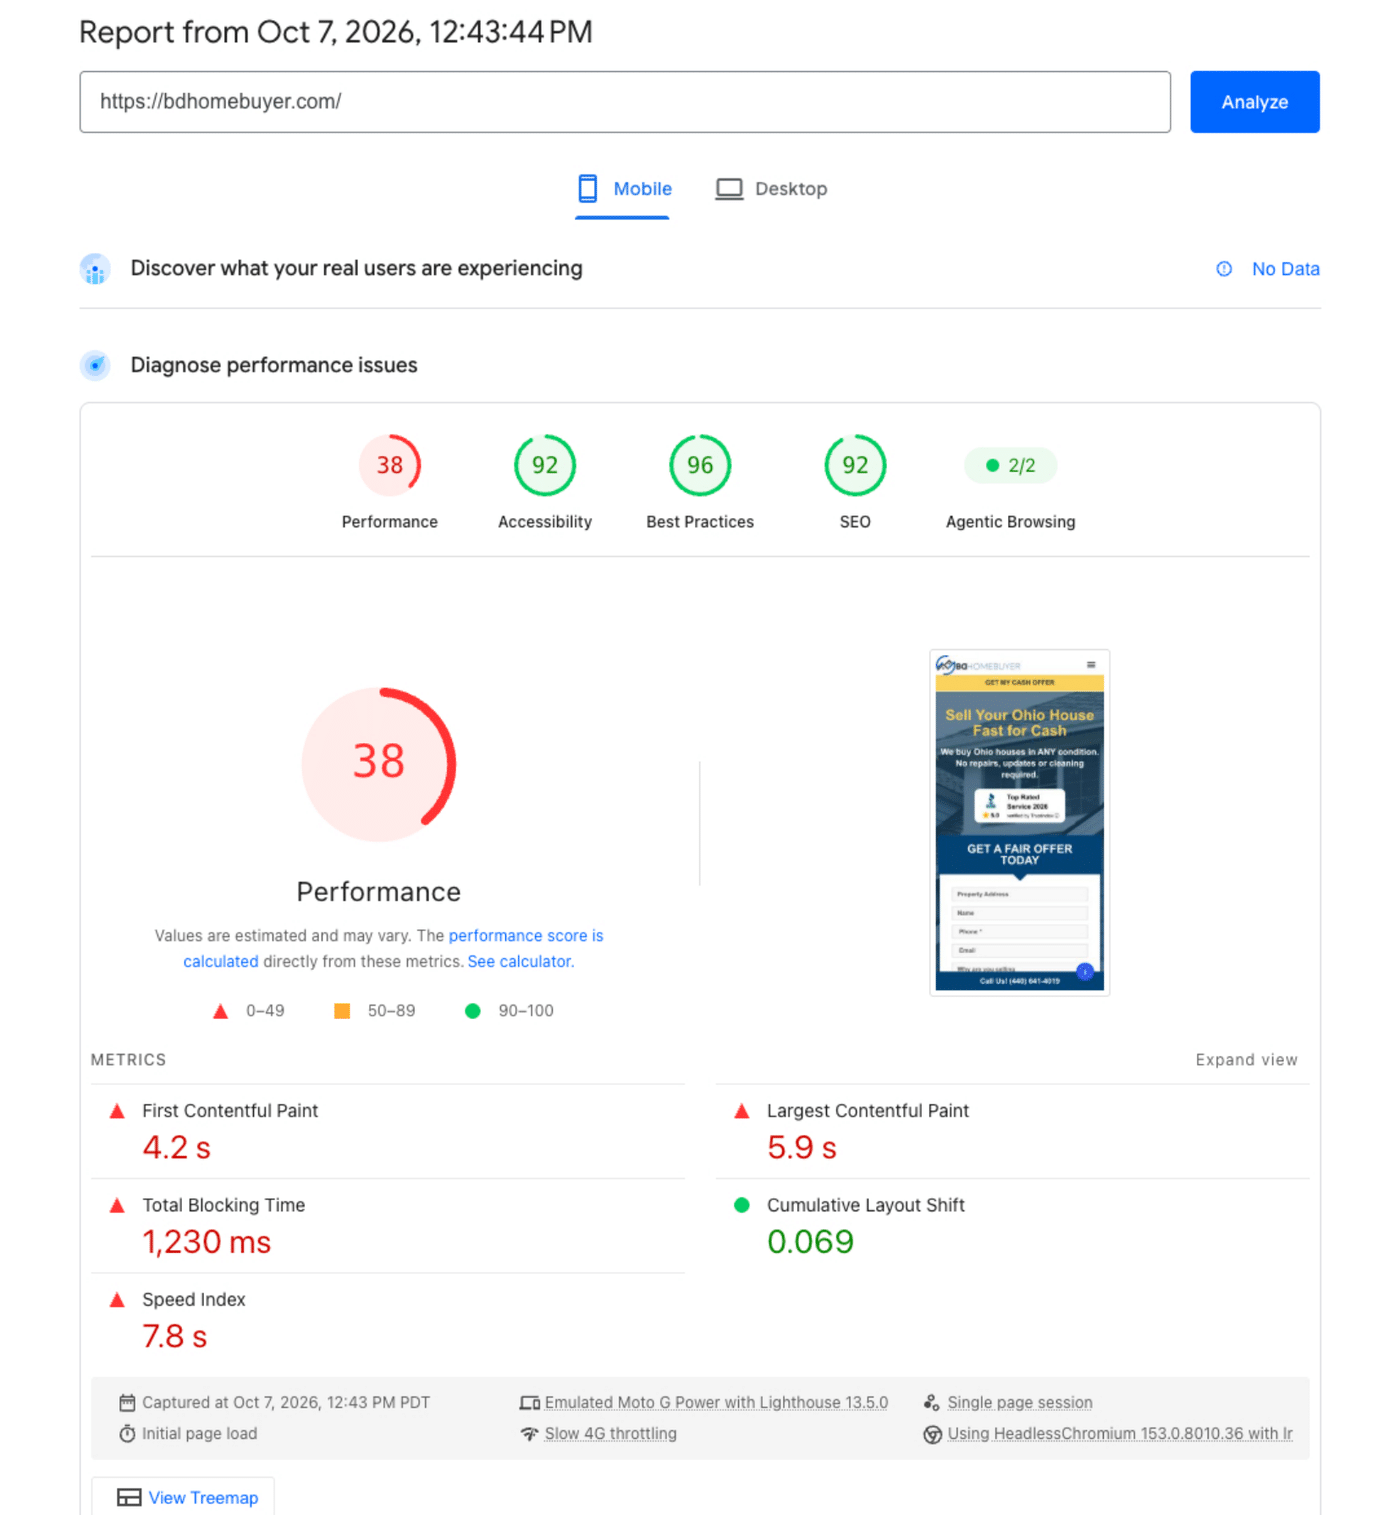This screenshot has height=1515, width=1400.
Task: Click the devices icon beside Emulated Moto G Power
Action: click(530, 1403)
